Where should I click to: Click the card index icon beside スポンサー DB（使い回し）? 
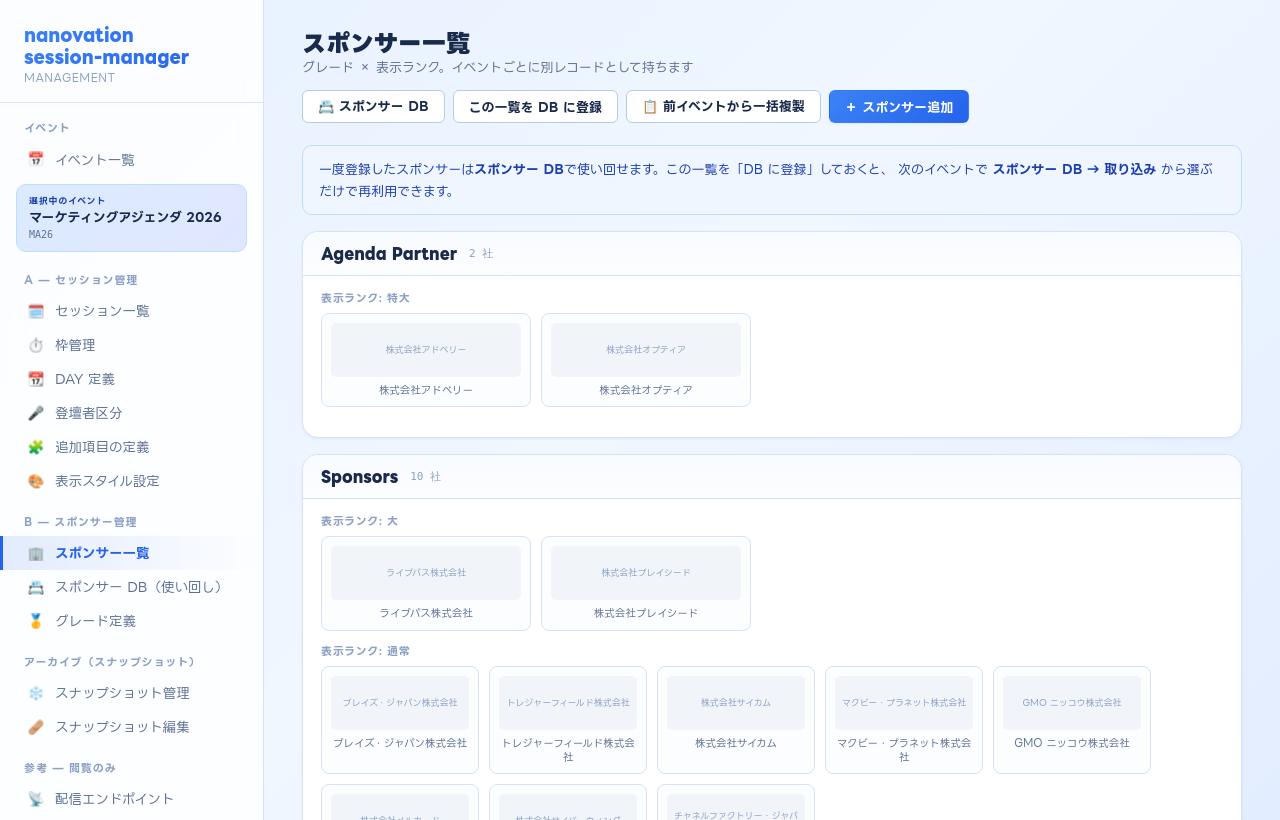pyautogui.click(x=36, y=587)
